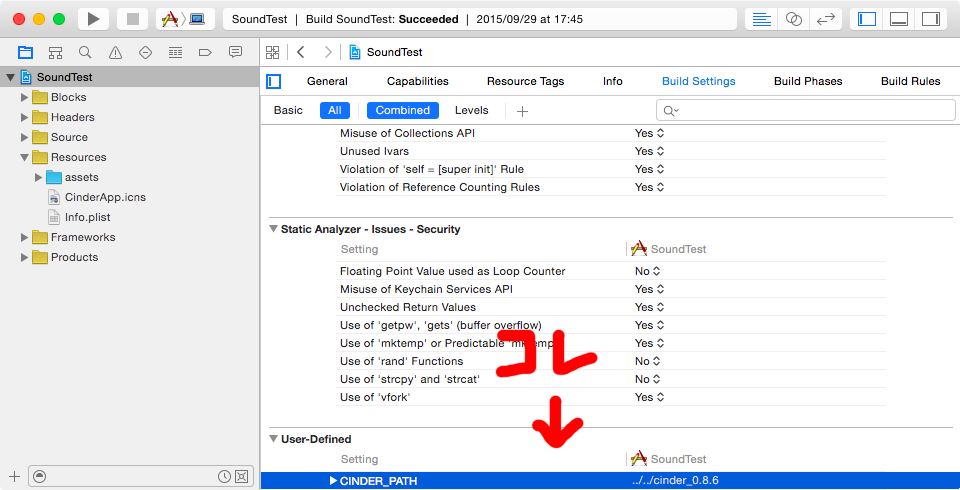Change Use of 'vfork' value
The height and width of the screenshot is (490, 960).
(x=650, y=397)
